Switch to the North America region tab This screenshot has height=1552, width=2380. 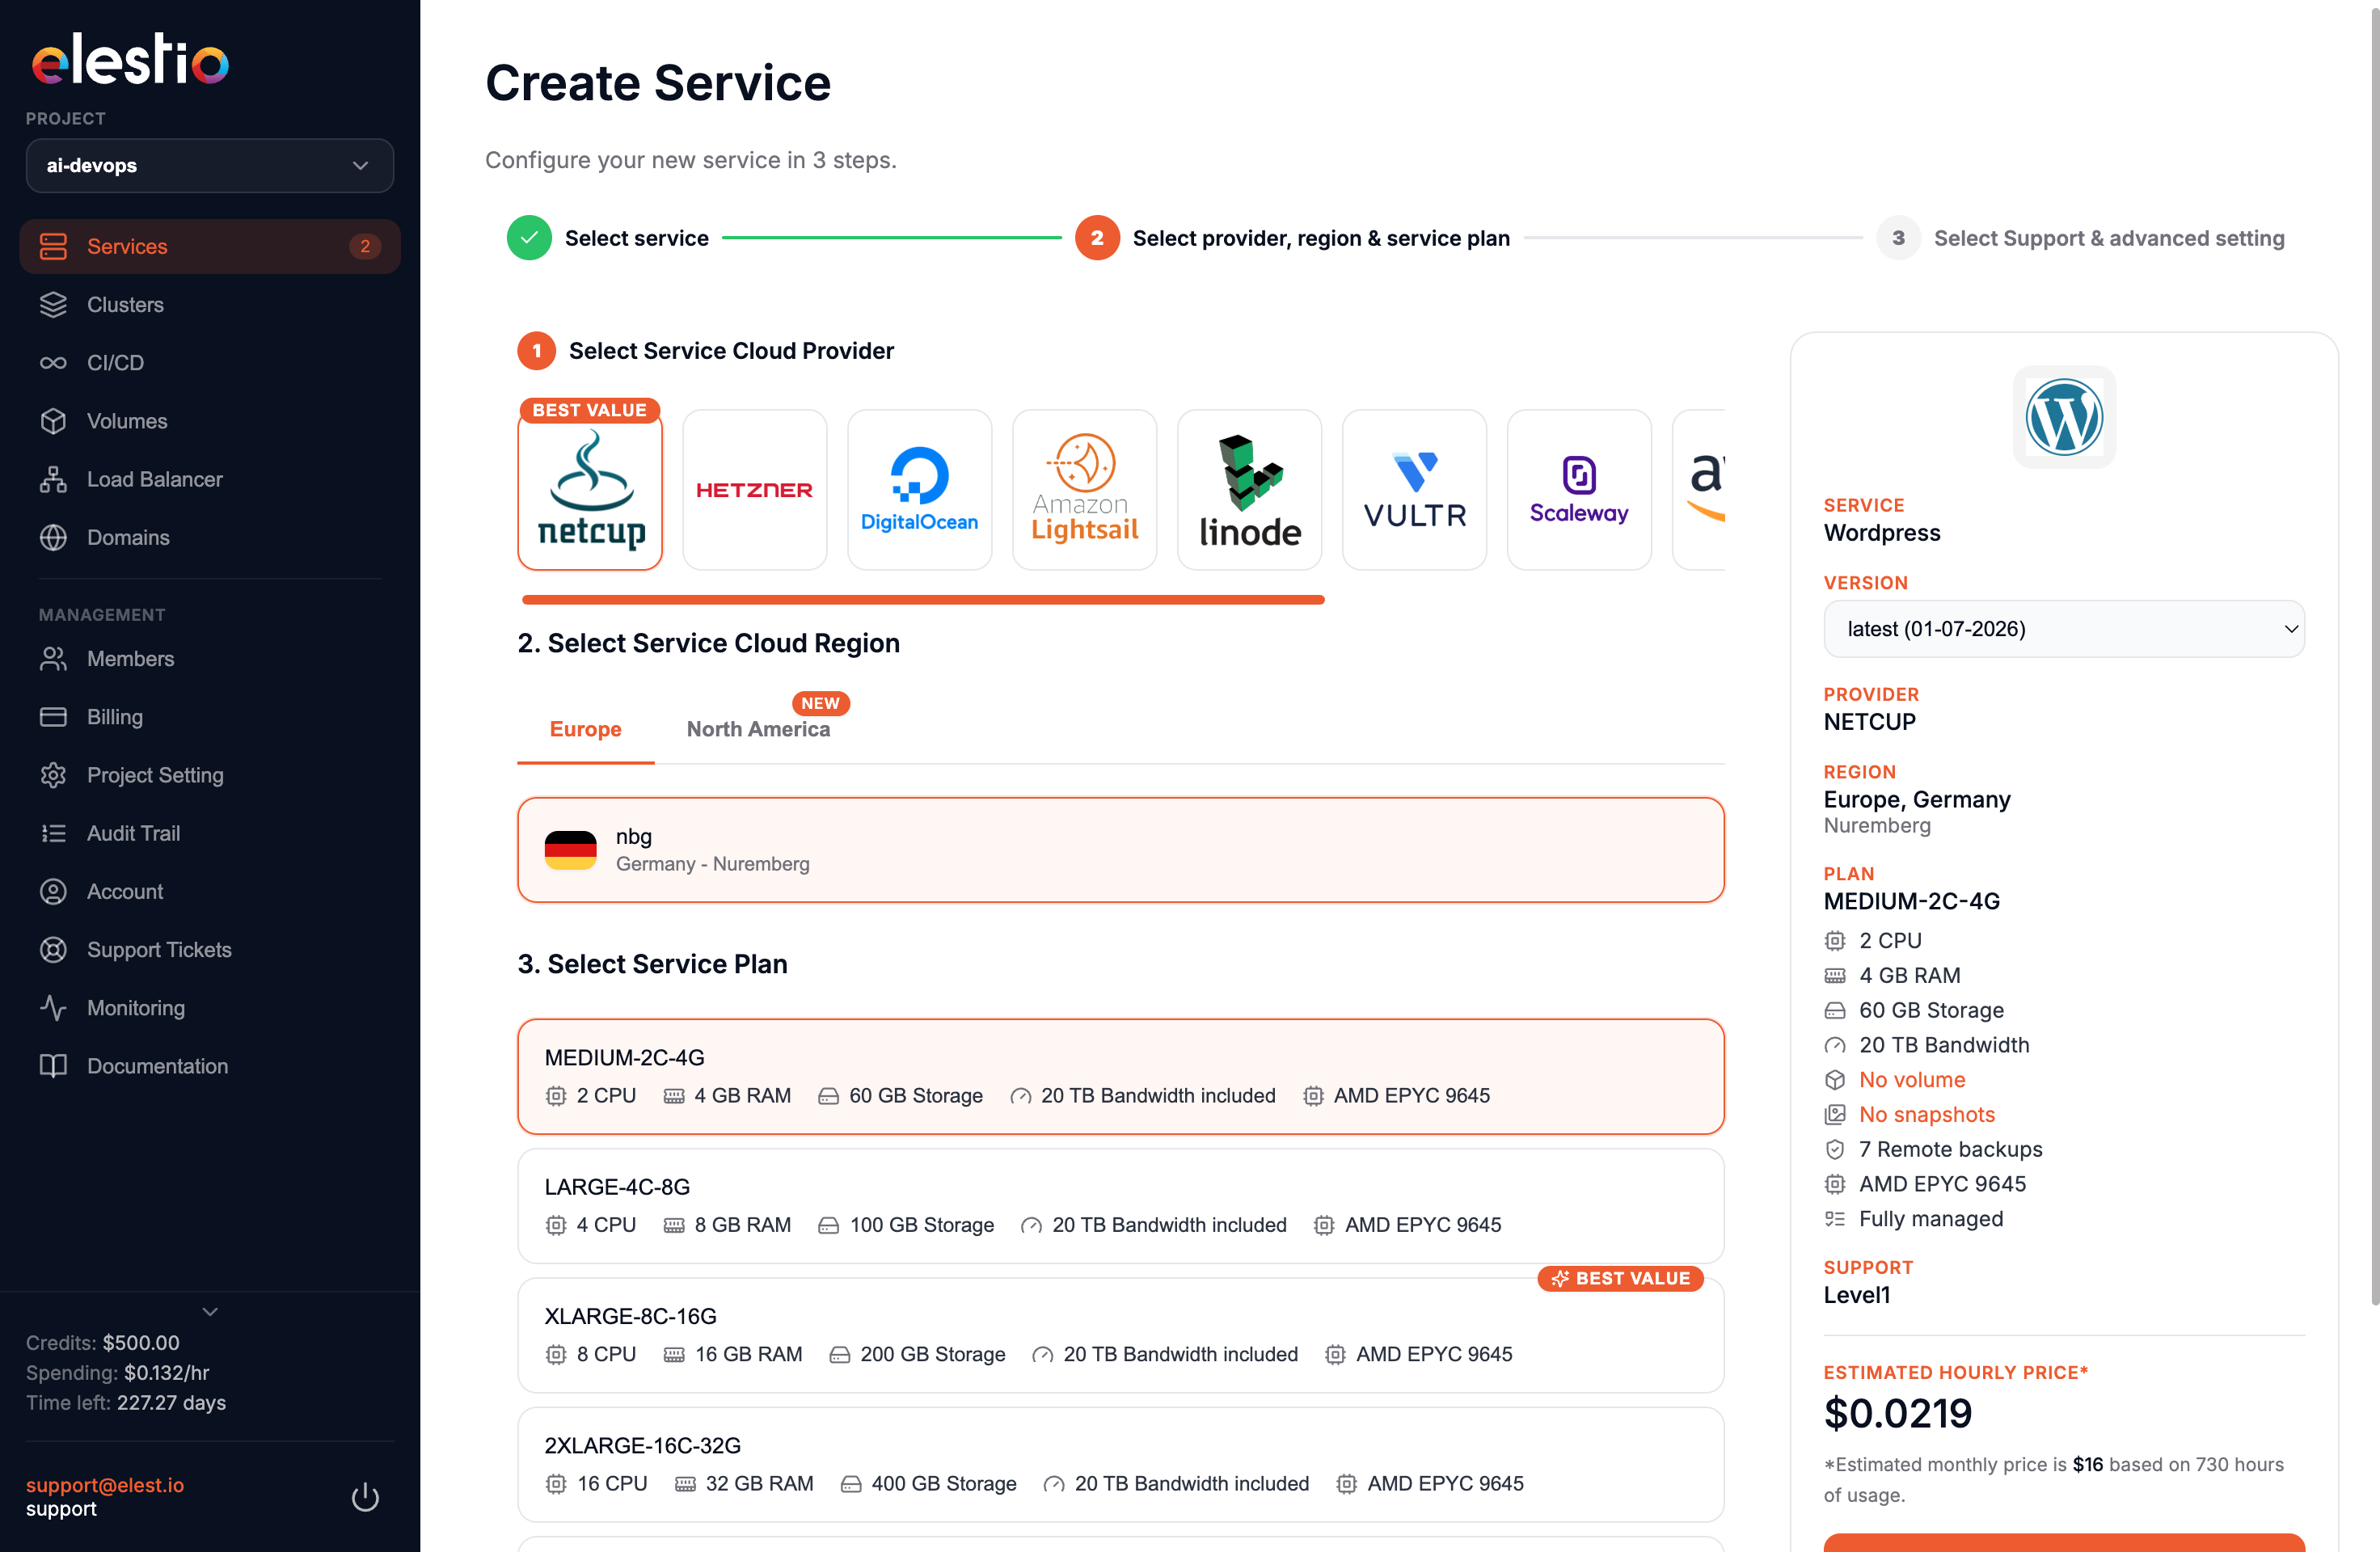click(759, 729)
